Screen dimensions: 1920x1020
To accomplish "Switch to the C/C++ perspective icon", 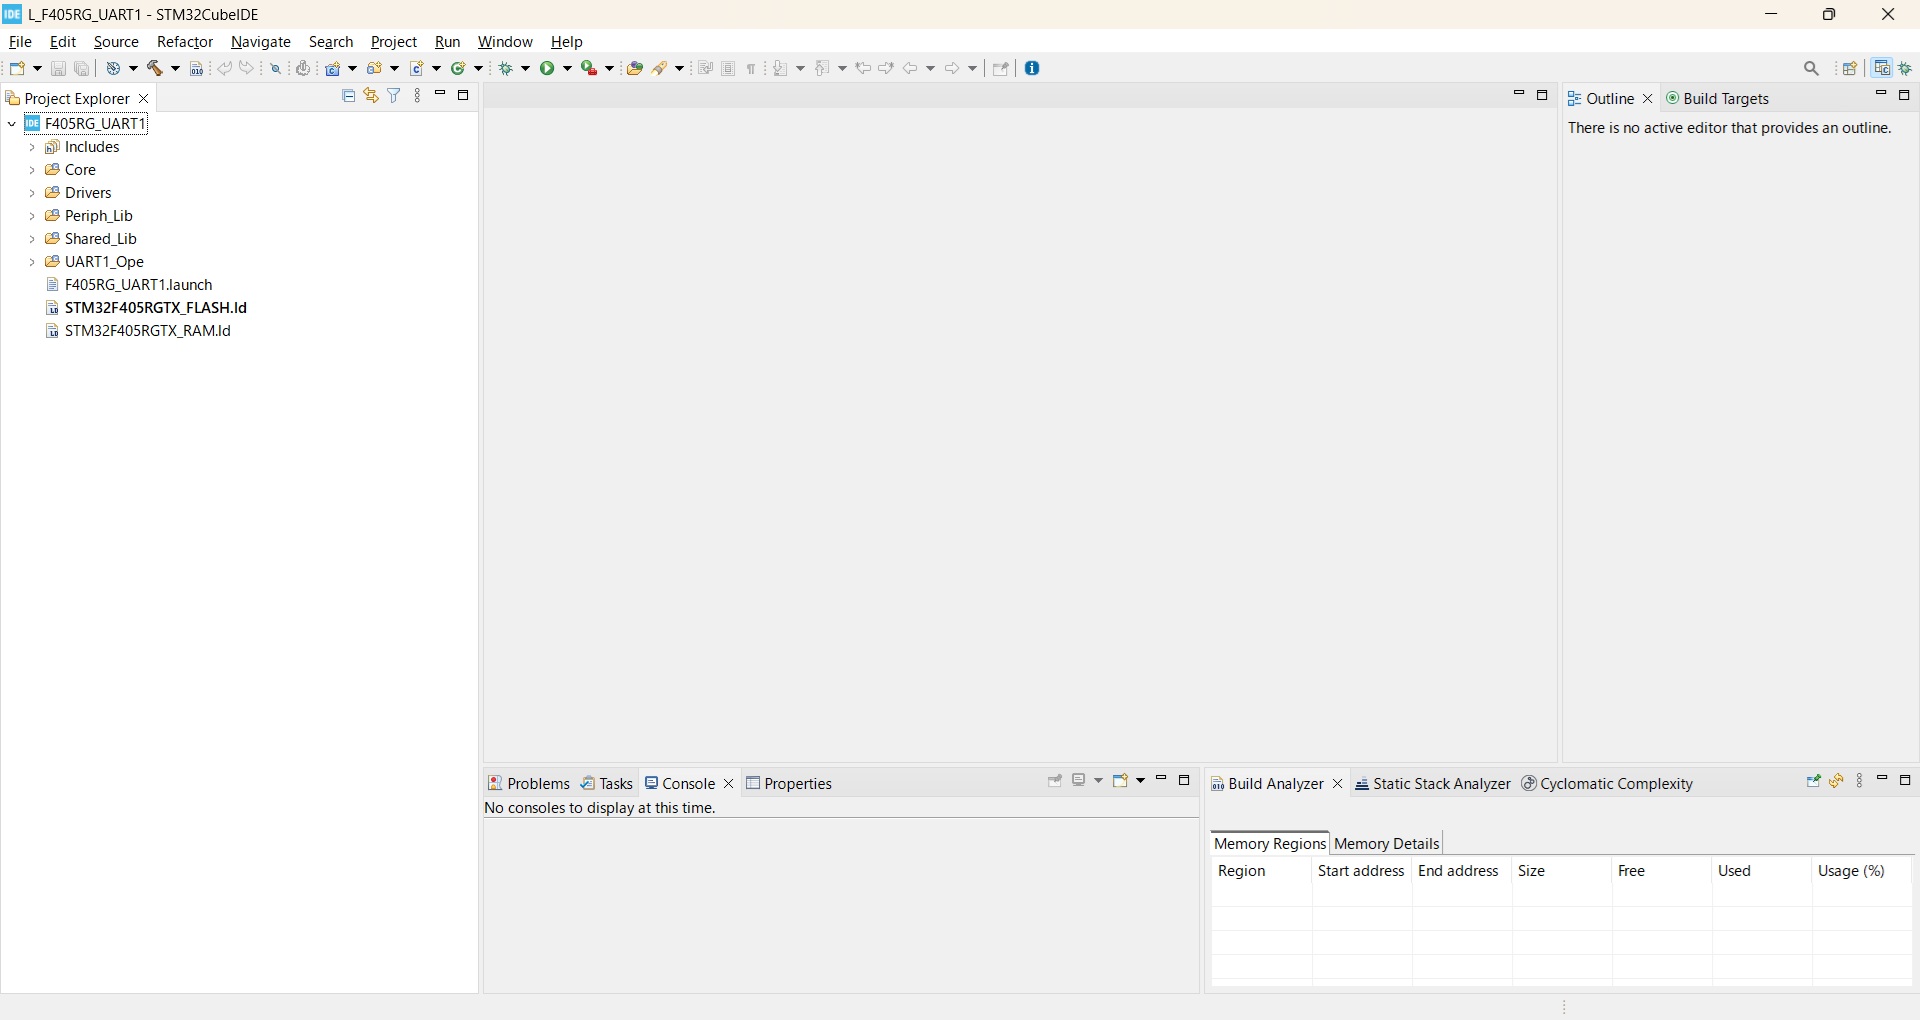I will 1884,69.
